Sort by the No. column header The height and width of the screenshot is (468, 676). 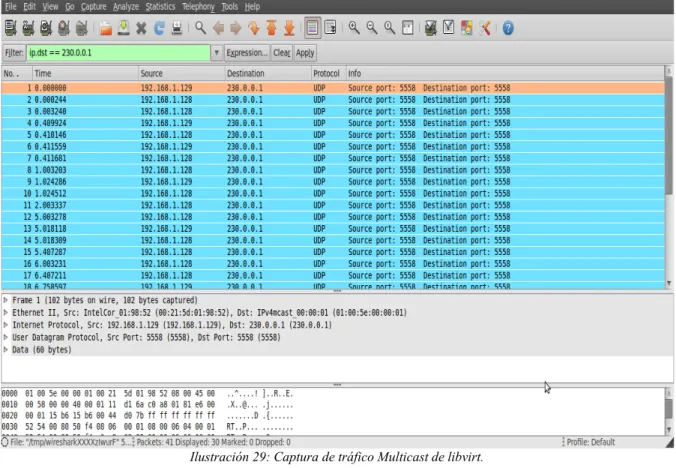pos(17,74)
